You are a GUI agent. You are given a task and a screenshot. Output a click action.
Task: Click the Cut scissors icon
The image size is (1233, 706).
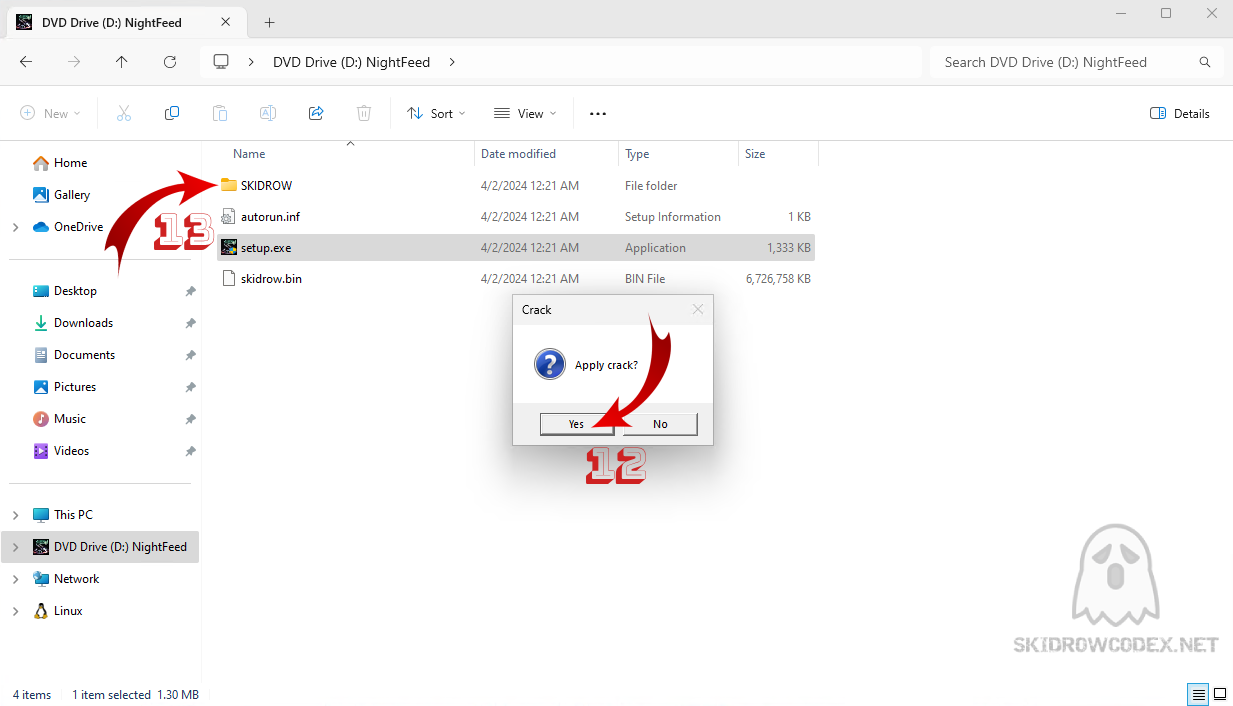tap(124, 113)
